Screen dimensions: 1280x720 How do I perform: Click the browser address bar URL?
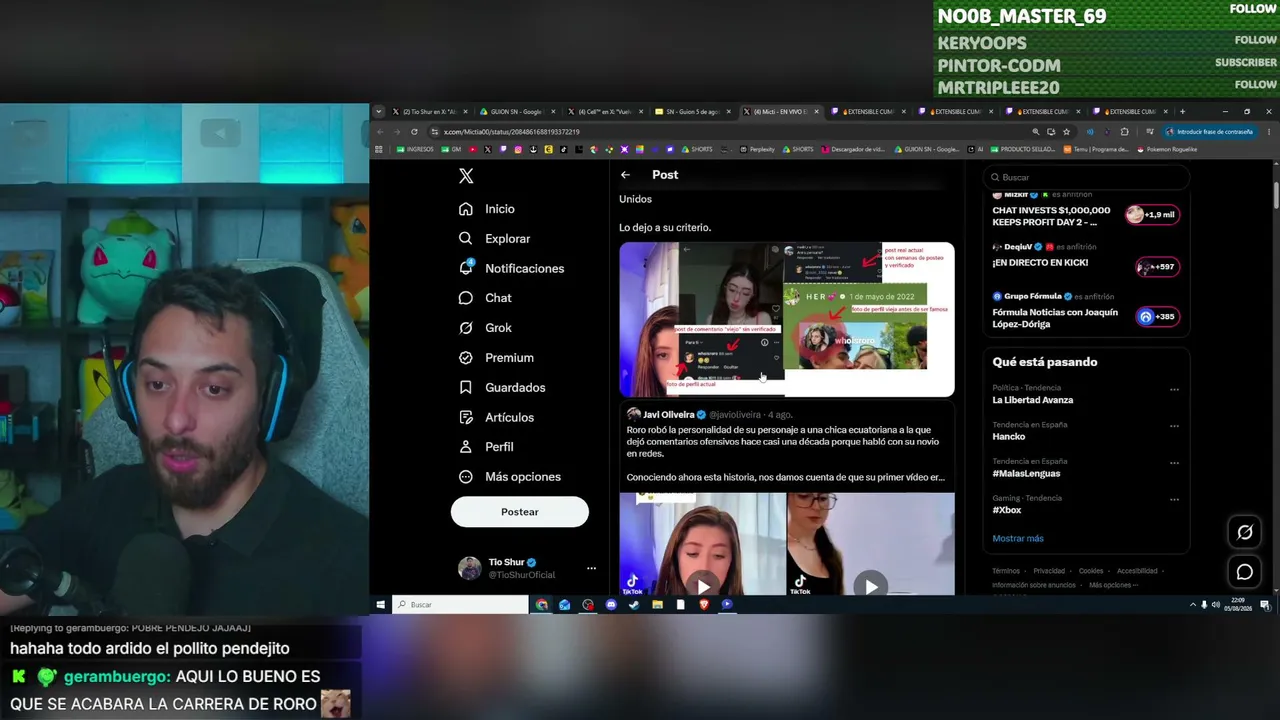pos(512,132)
